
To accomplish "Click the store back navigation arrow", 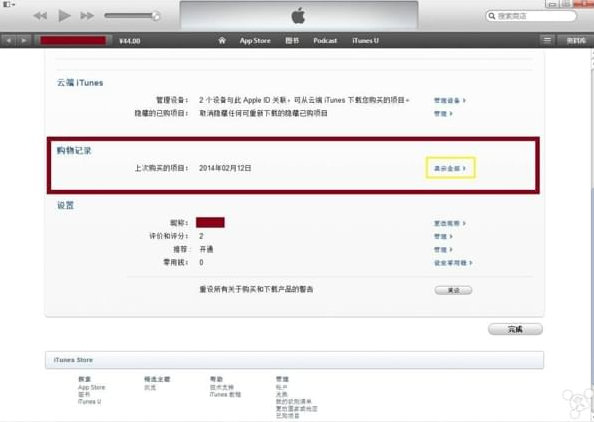I will click(x=8, y=40).
